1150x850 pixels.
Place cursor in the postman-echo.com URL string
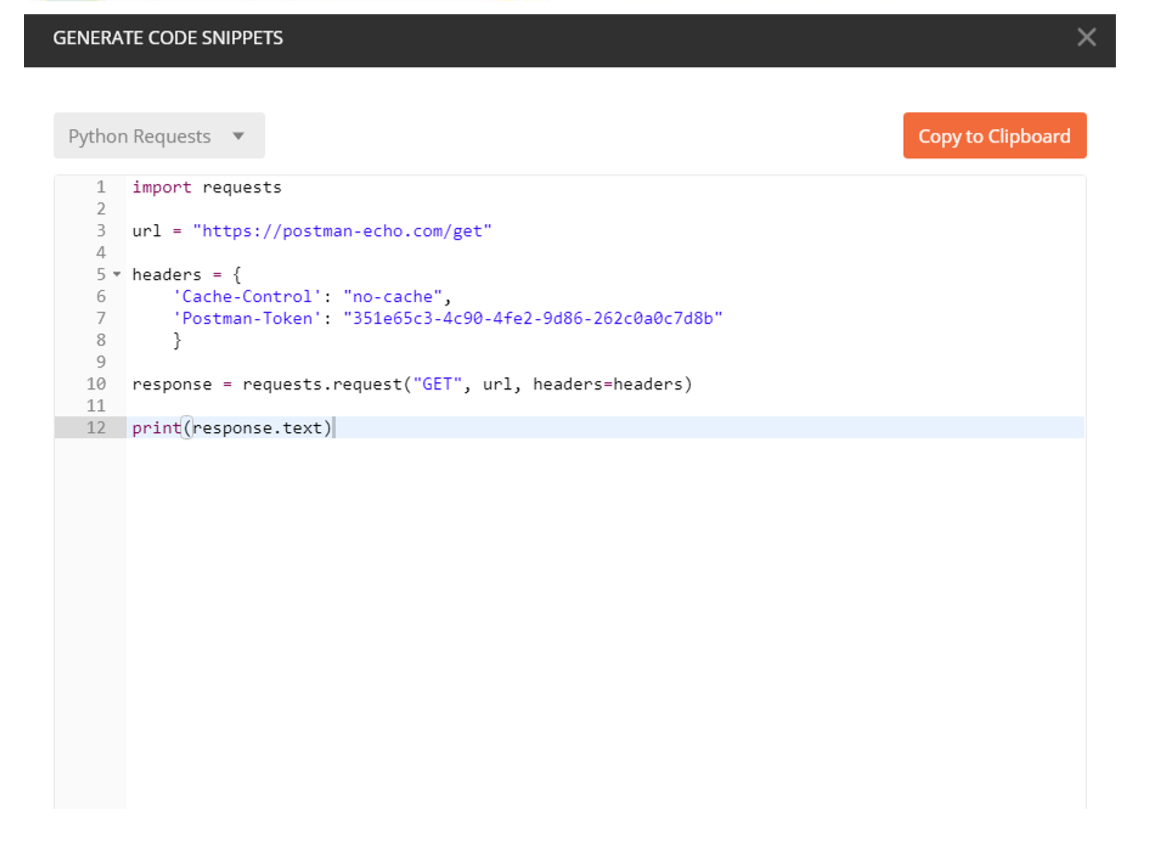coord(342,231)
